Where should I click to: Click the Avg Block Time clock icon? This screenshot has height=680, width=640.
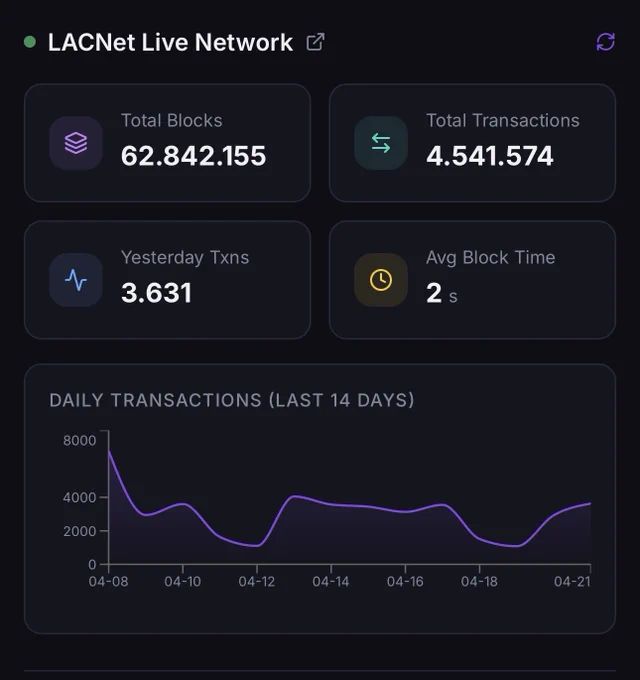[x=381, y=280]
